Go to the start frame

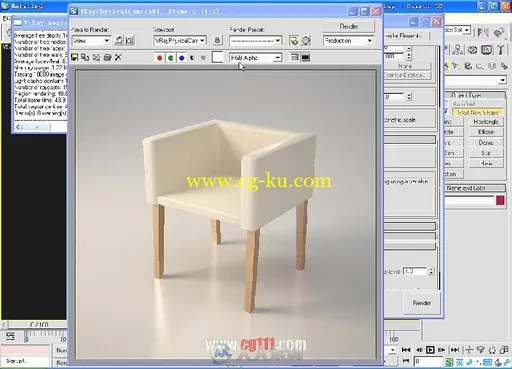(406, 350)
